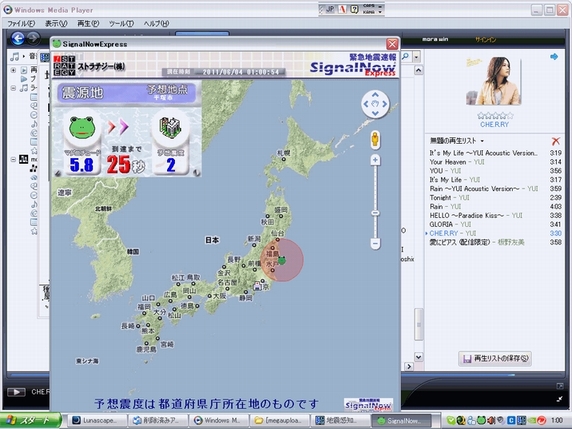572x429 pixels.
Task: Switch to the megaupload folder taskbar button
Action: click(279, 421)
